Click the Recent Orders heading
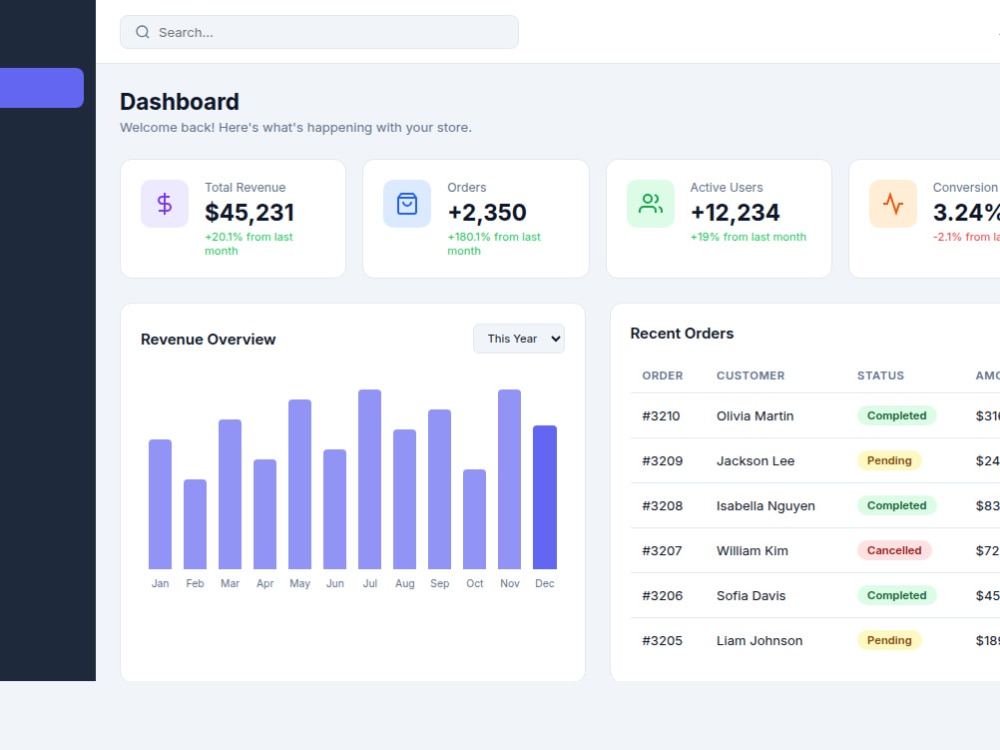1000x750 pixels. (x=682, y=334)
